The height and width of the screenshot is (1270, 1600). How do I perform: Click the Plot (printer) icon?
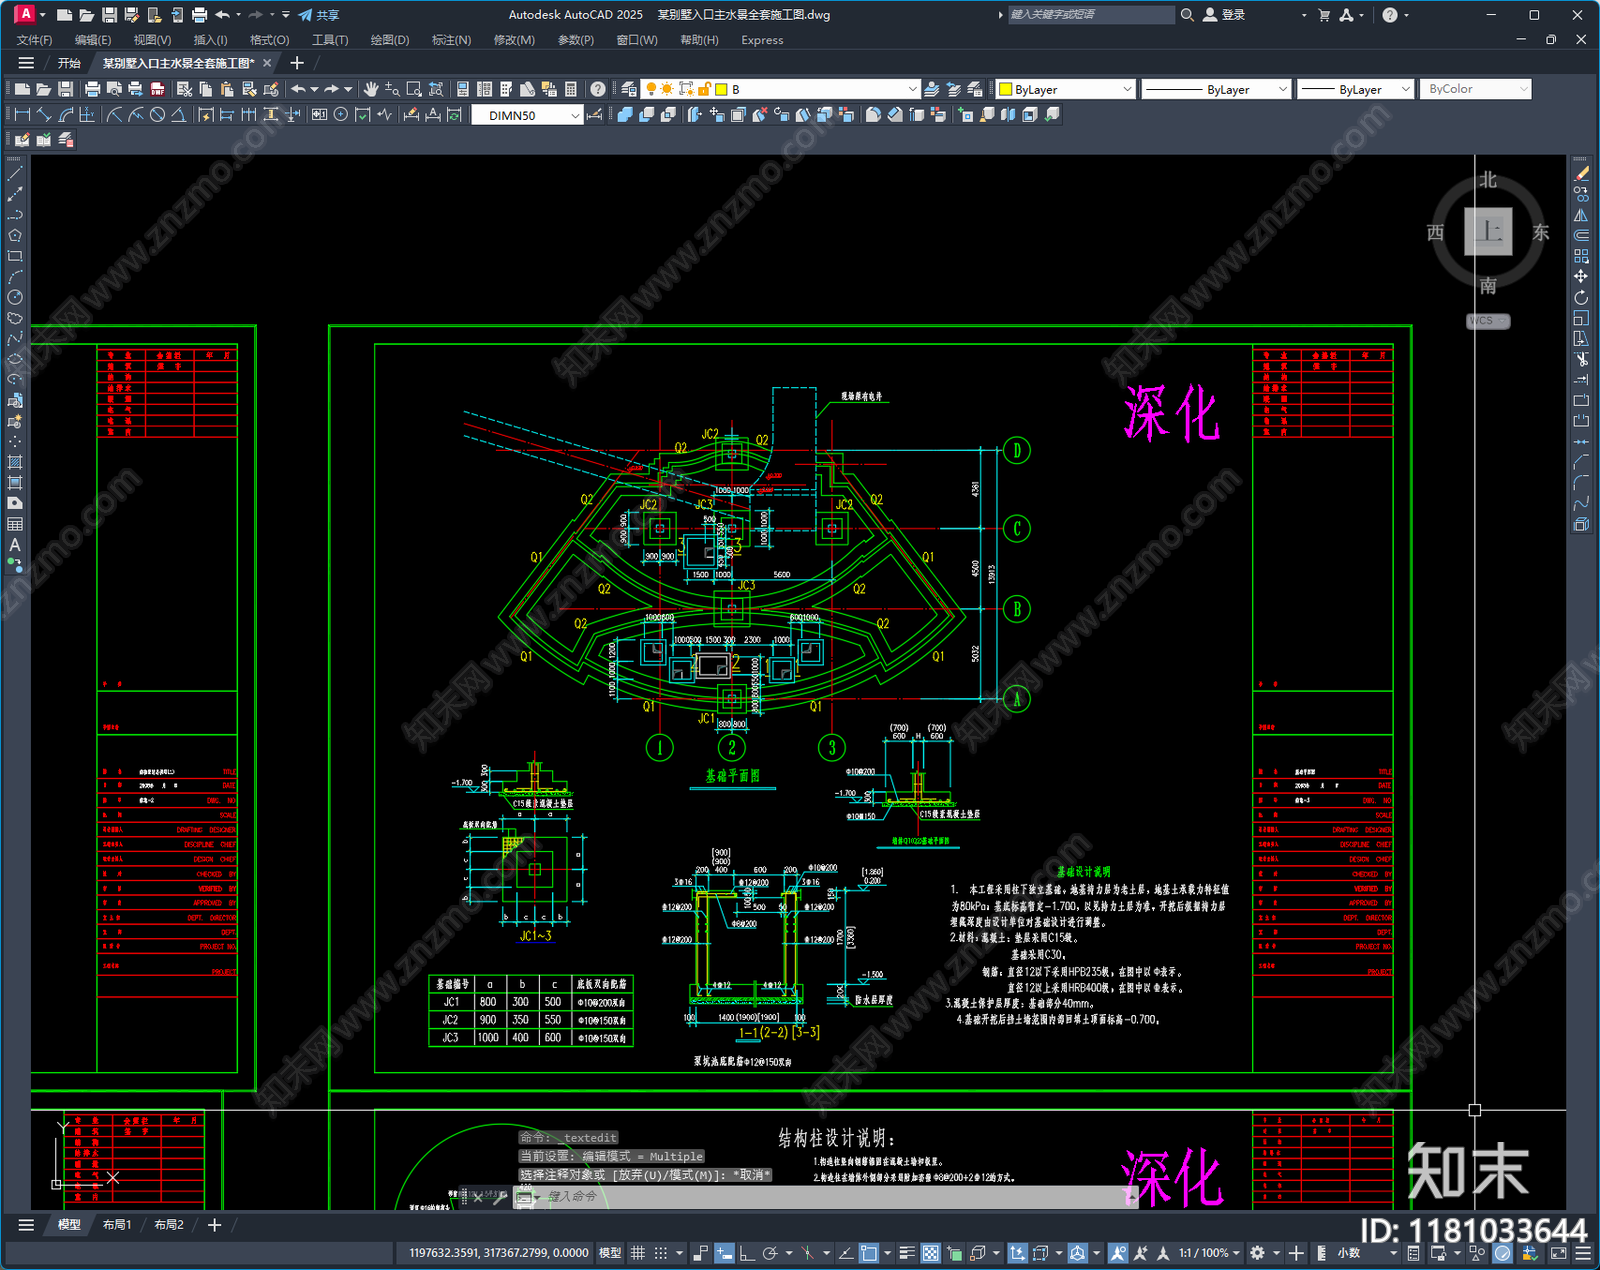[x=93, y=89]
